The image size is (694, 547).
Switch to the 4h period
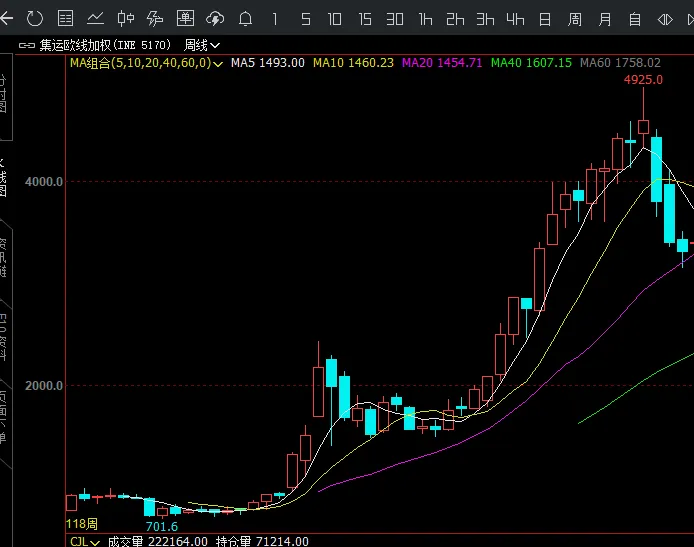tap(515, 19)
